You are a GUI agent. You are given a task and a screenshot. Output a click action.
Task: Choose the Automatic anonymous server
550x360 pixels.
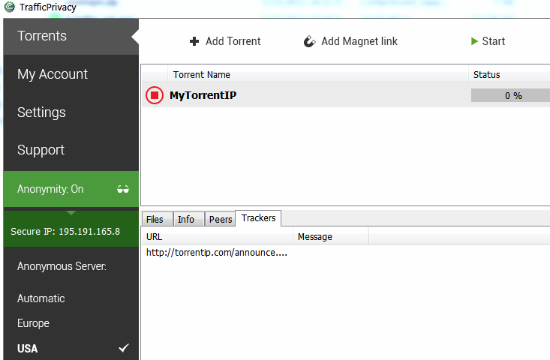click(x=41, y=299)
